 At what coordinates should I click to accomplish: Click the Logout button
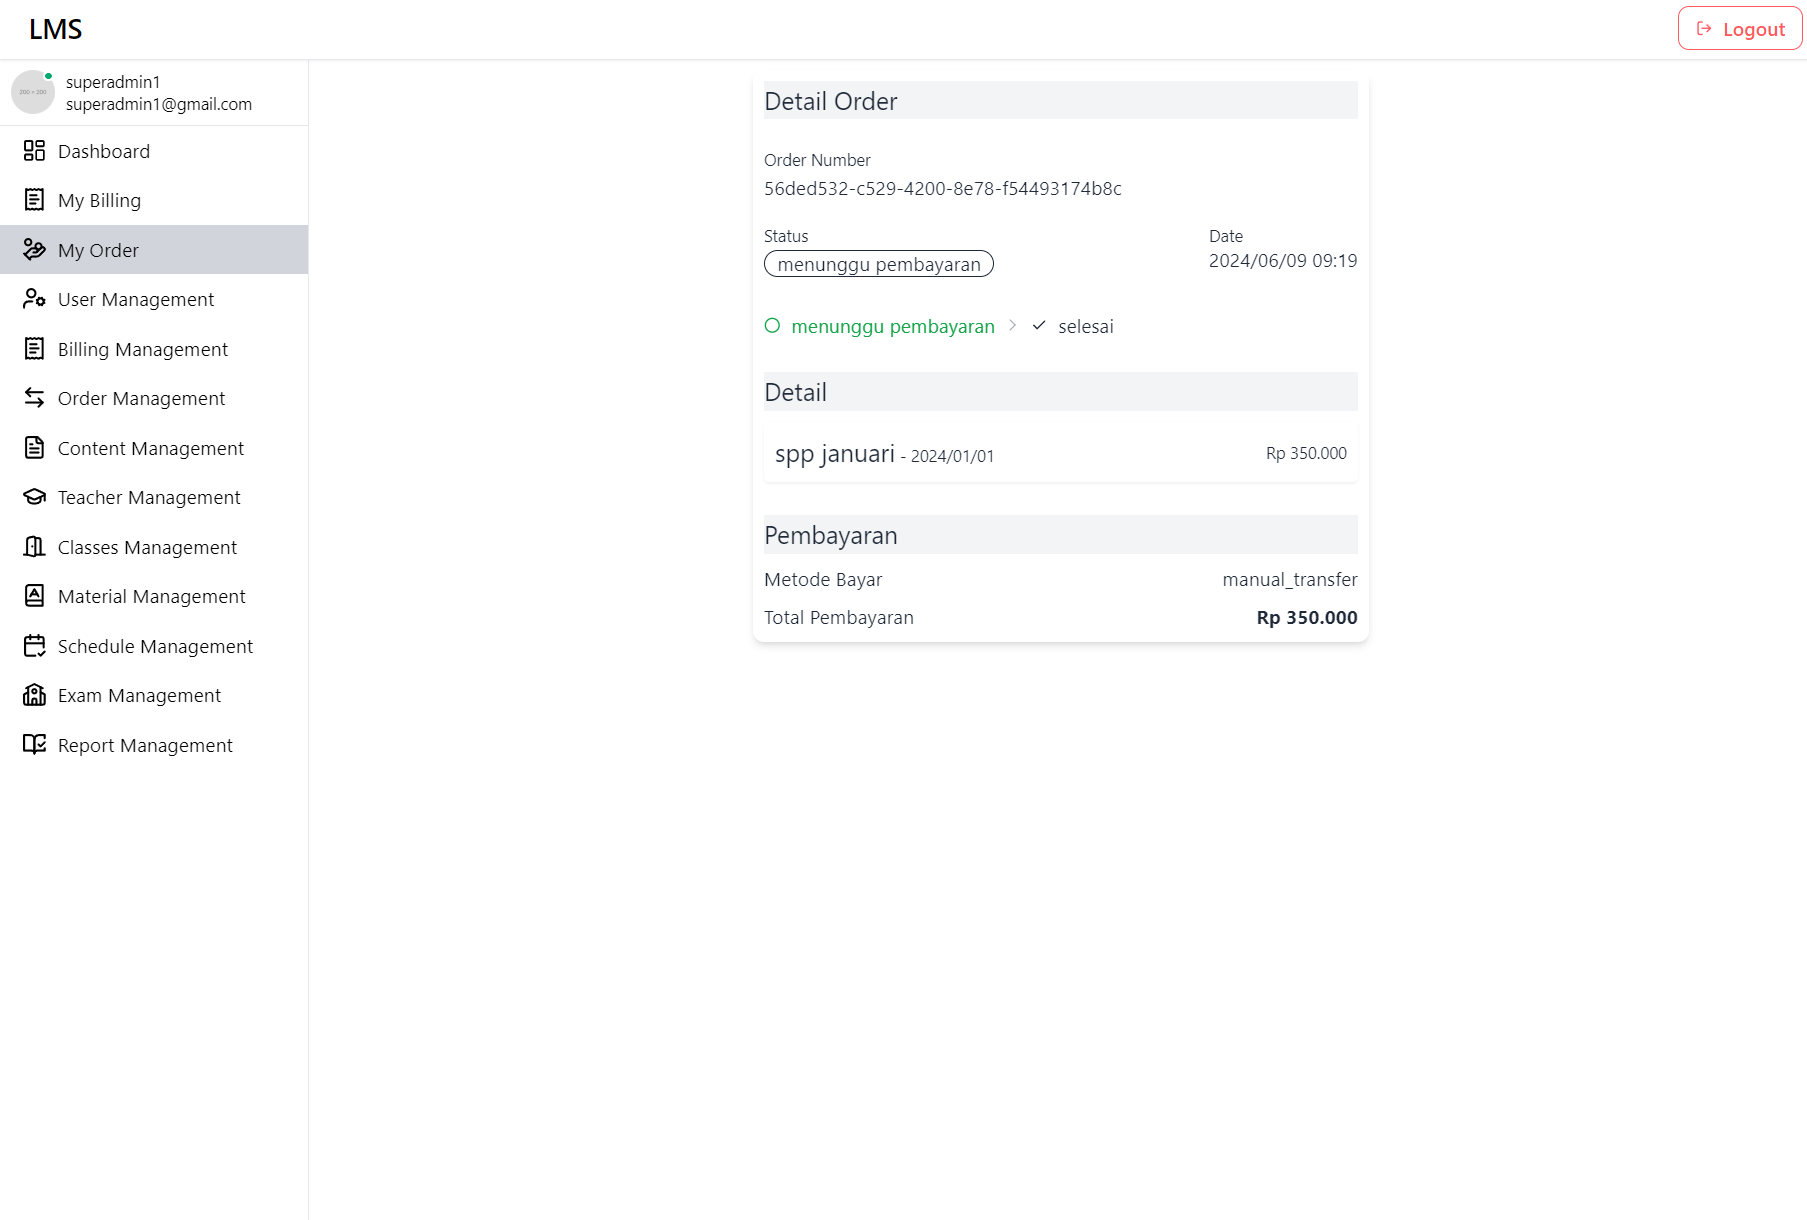(1740, 29)
